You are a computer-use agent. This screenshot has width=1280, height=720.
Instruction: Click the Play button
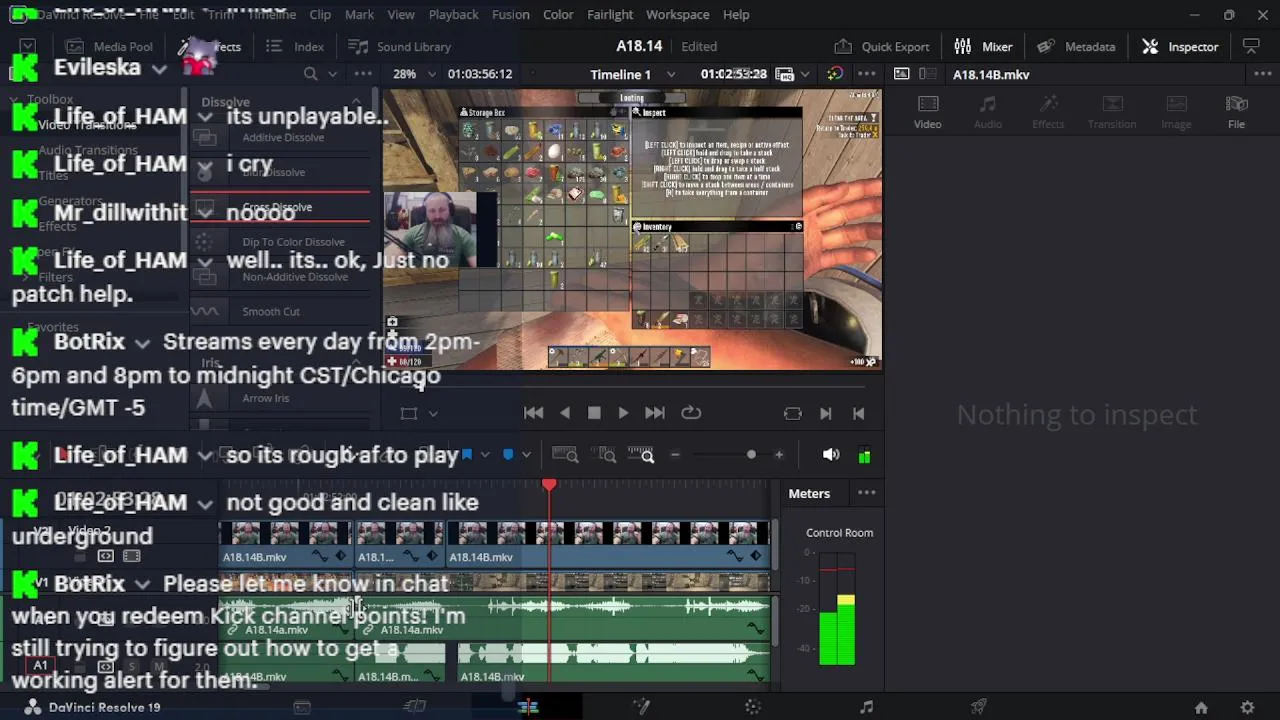[623, 413]
